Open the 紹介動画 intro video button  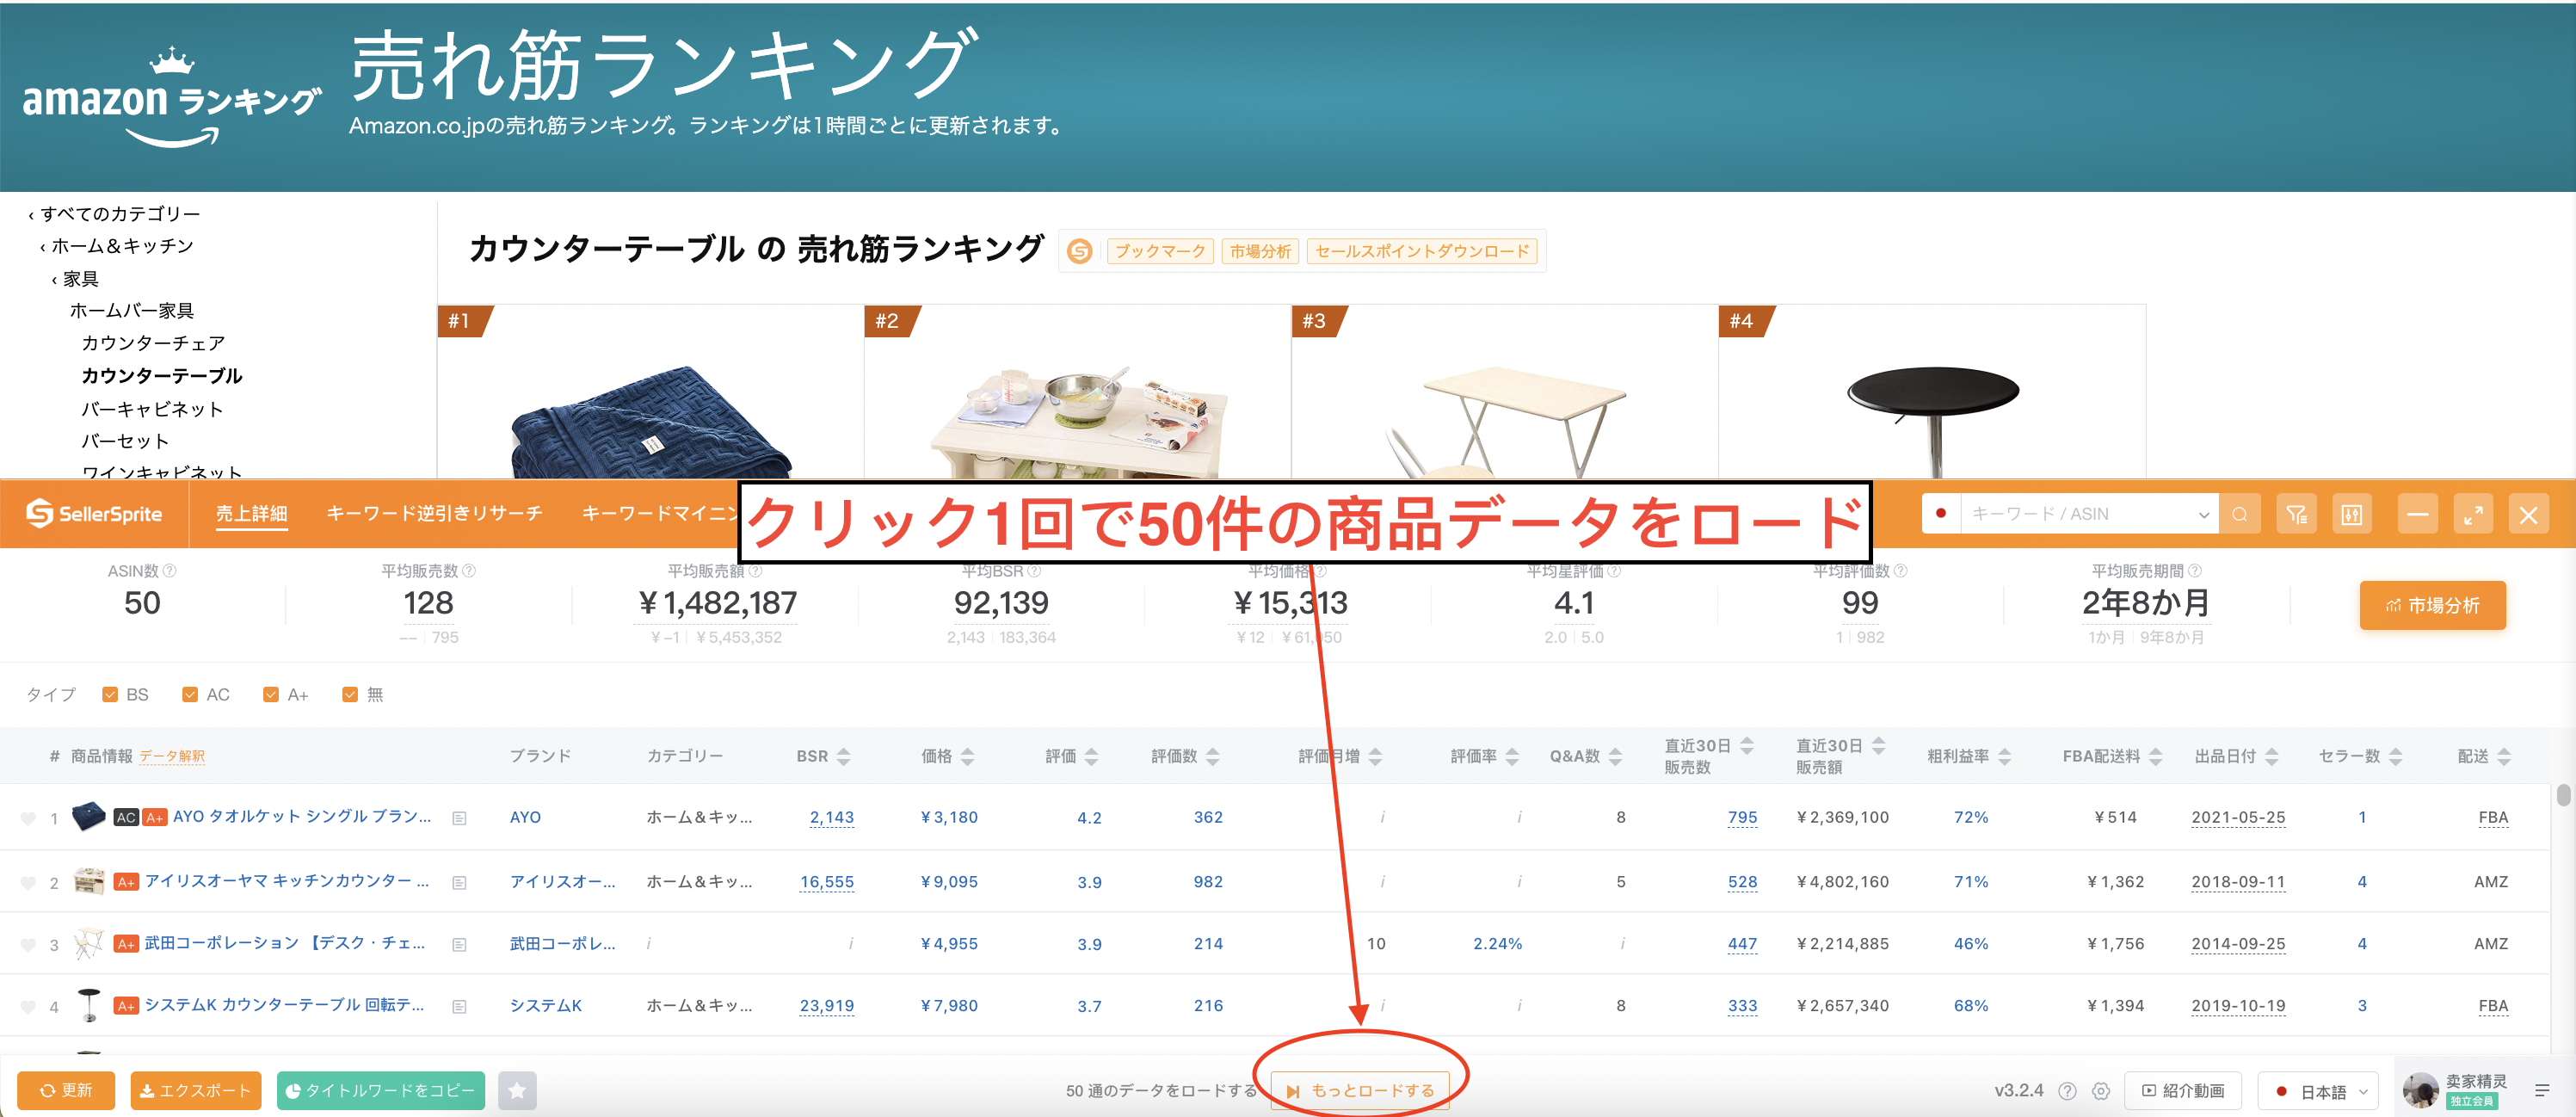2183,1091
